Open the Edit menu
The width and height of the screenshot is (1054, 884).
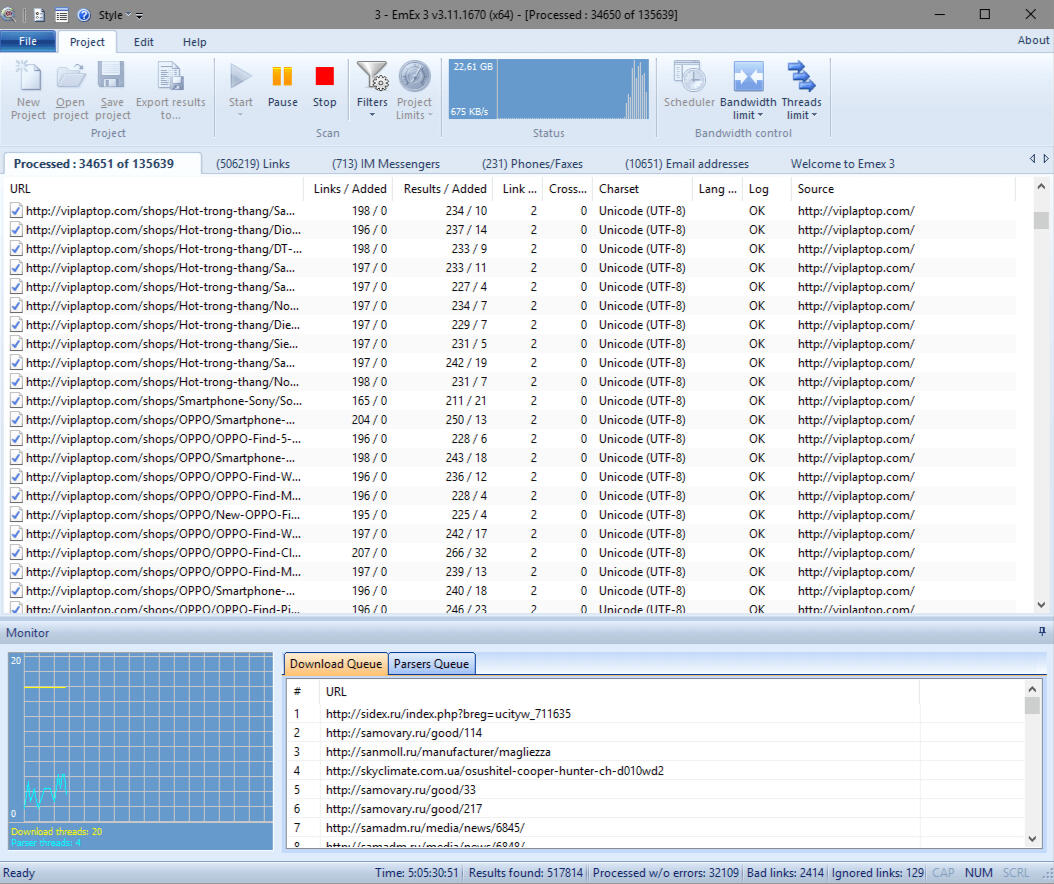click(x=143, y=41)
